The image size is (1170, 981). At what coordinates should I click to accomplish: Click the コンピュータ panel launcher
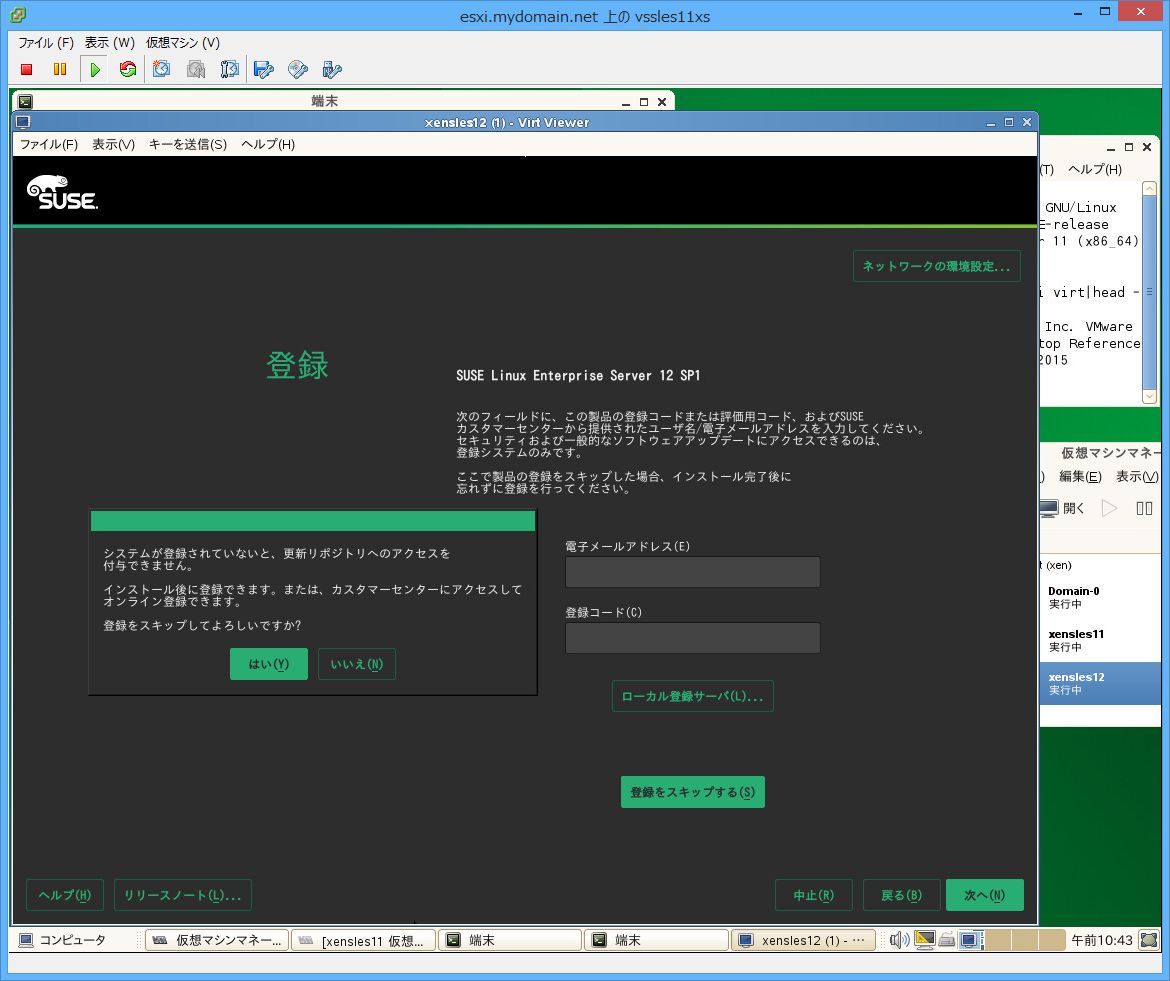coord(63,940)
